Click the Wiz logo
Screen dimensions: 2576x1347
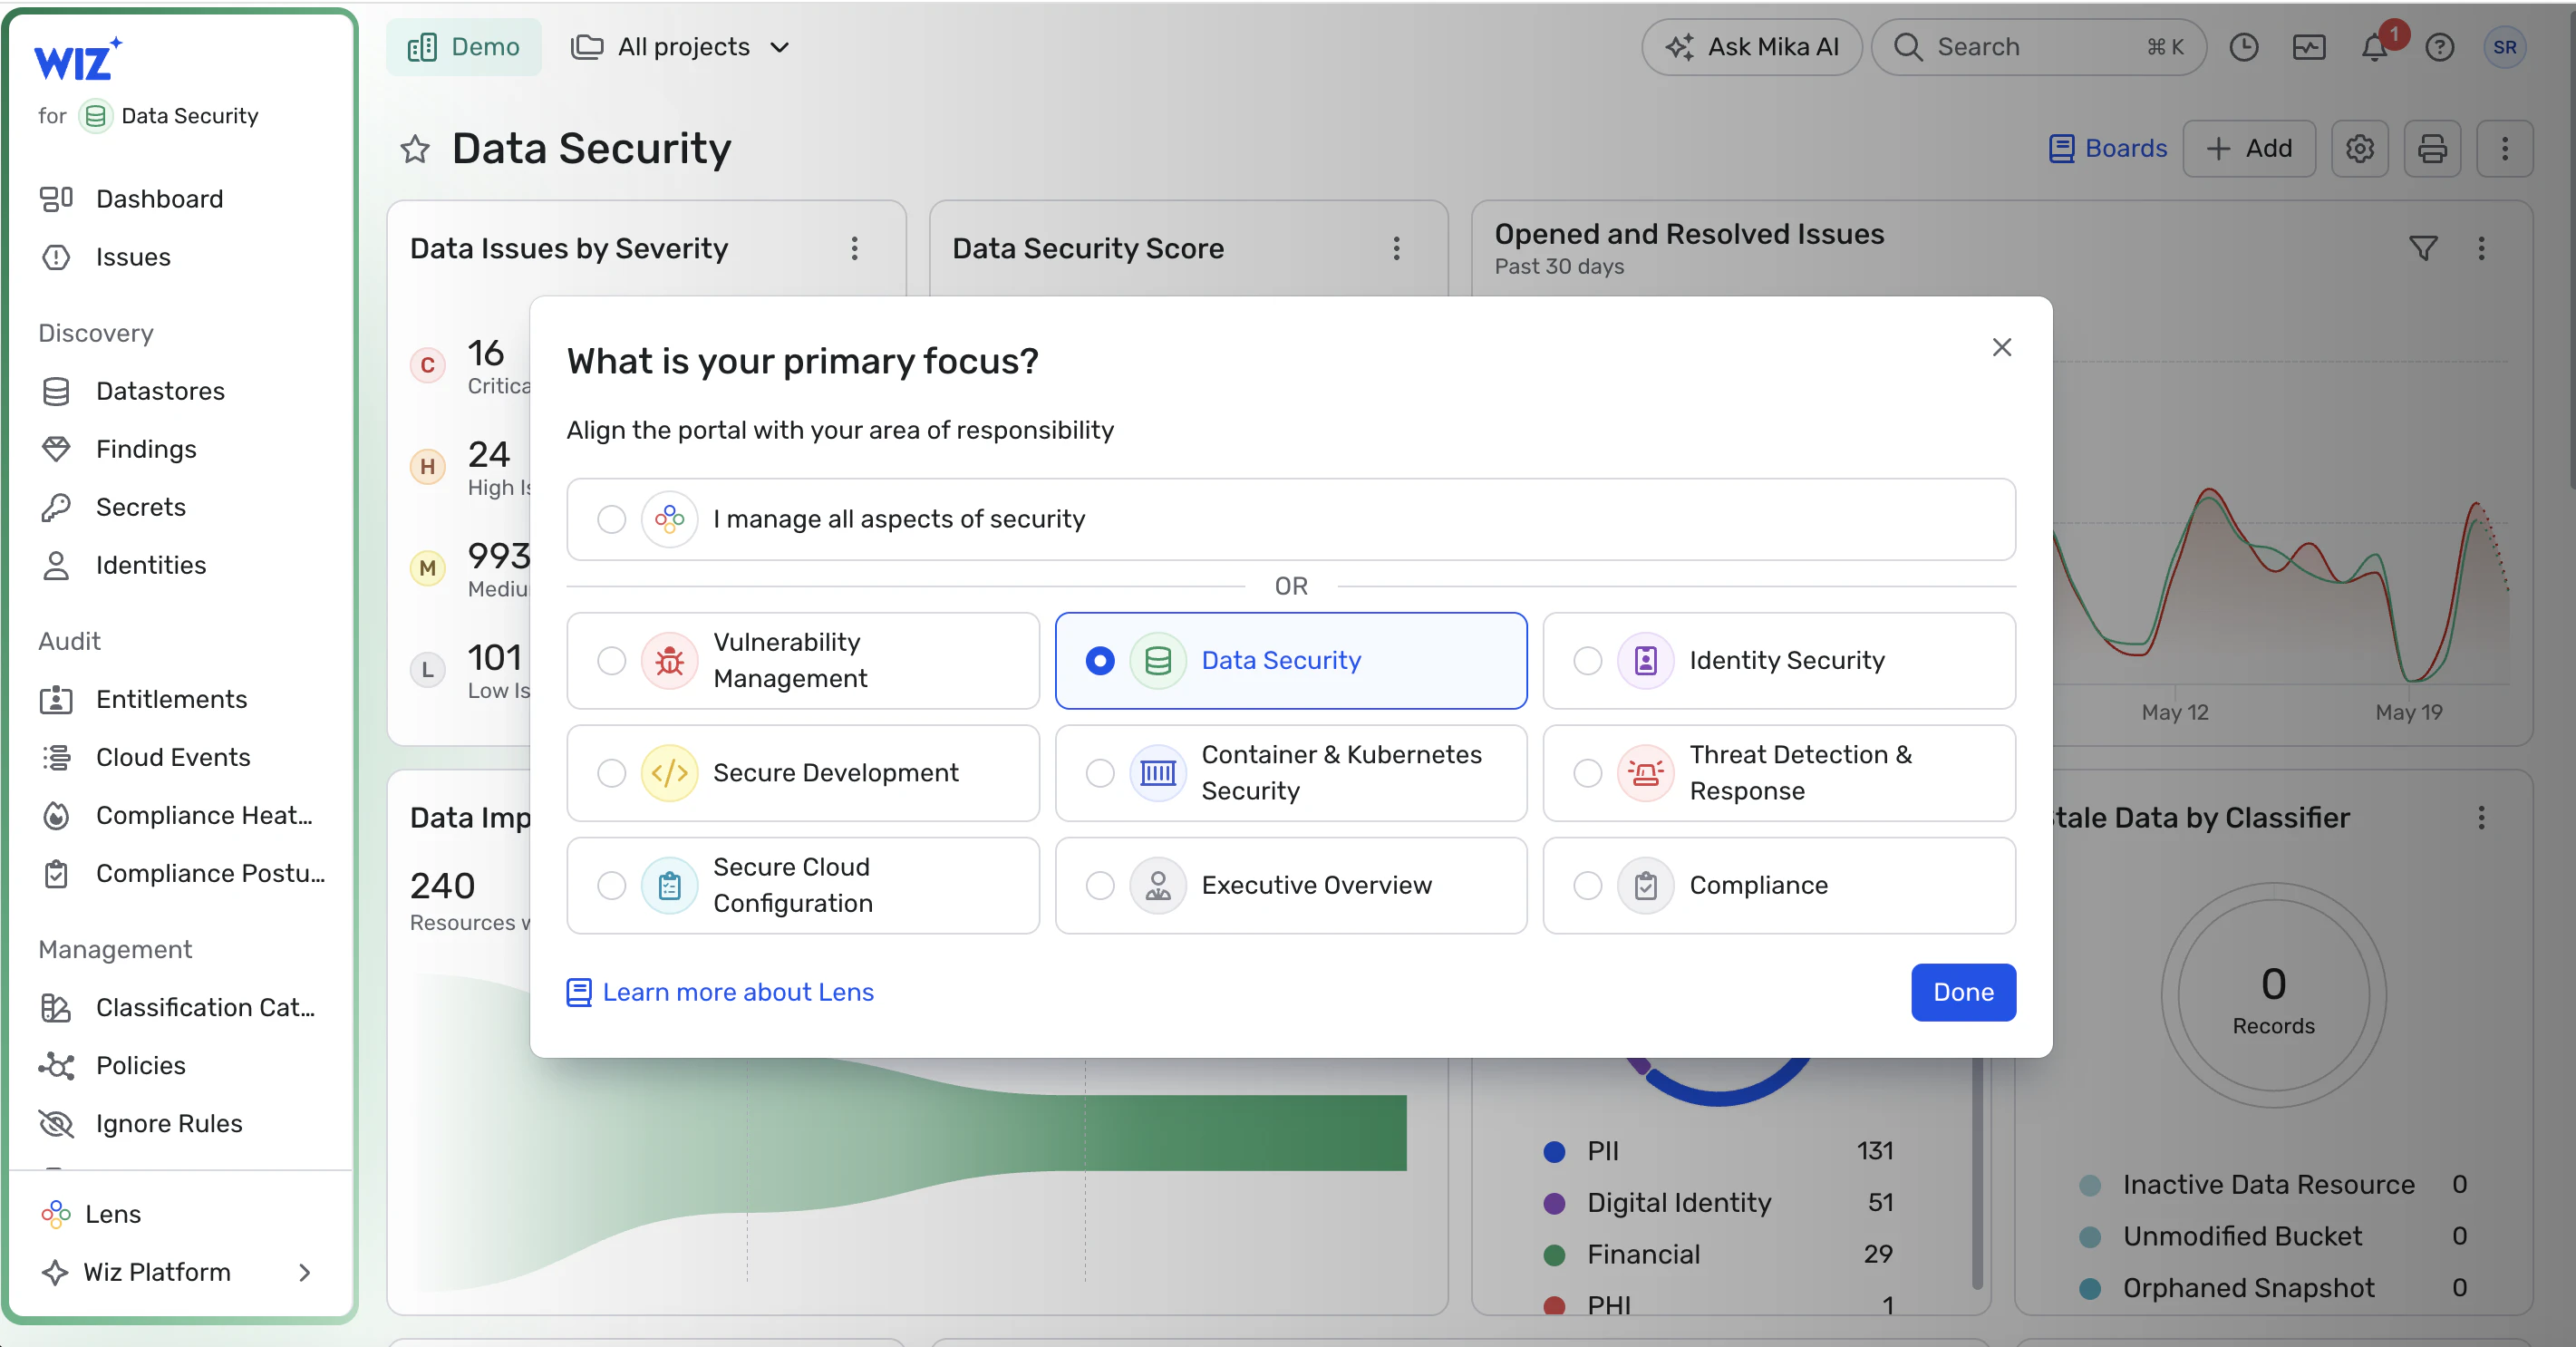pyautogui.click(x=77, y=59)
